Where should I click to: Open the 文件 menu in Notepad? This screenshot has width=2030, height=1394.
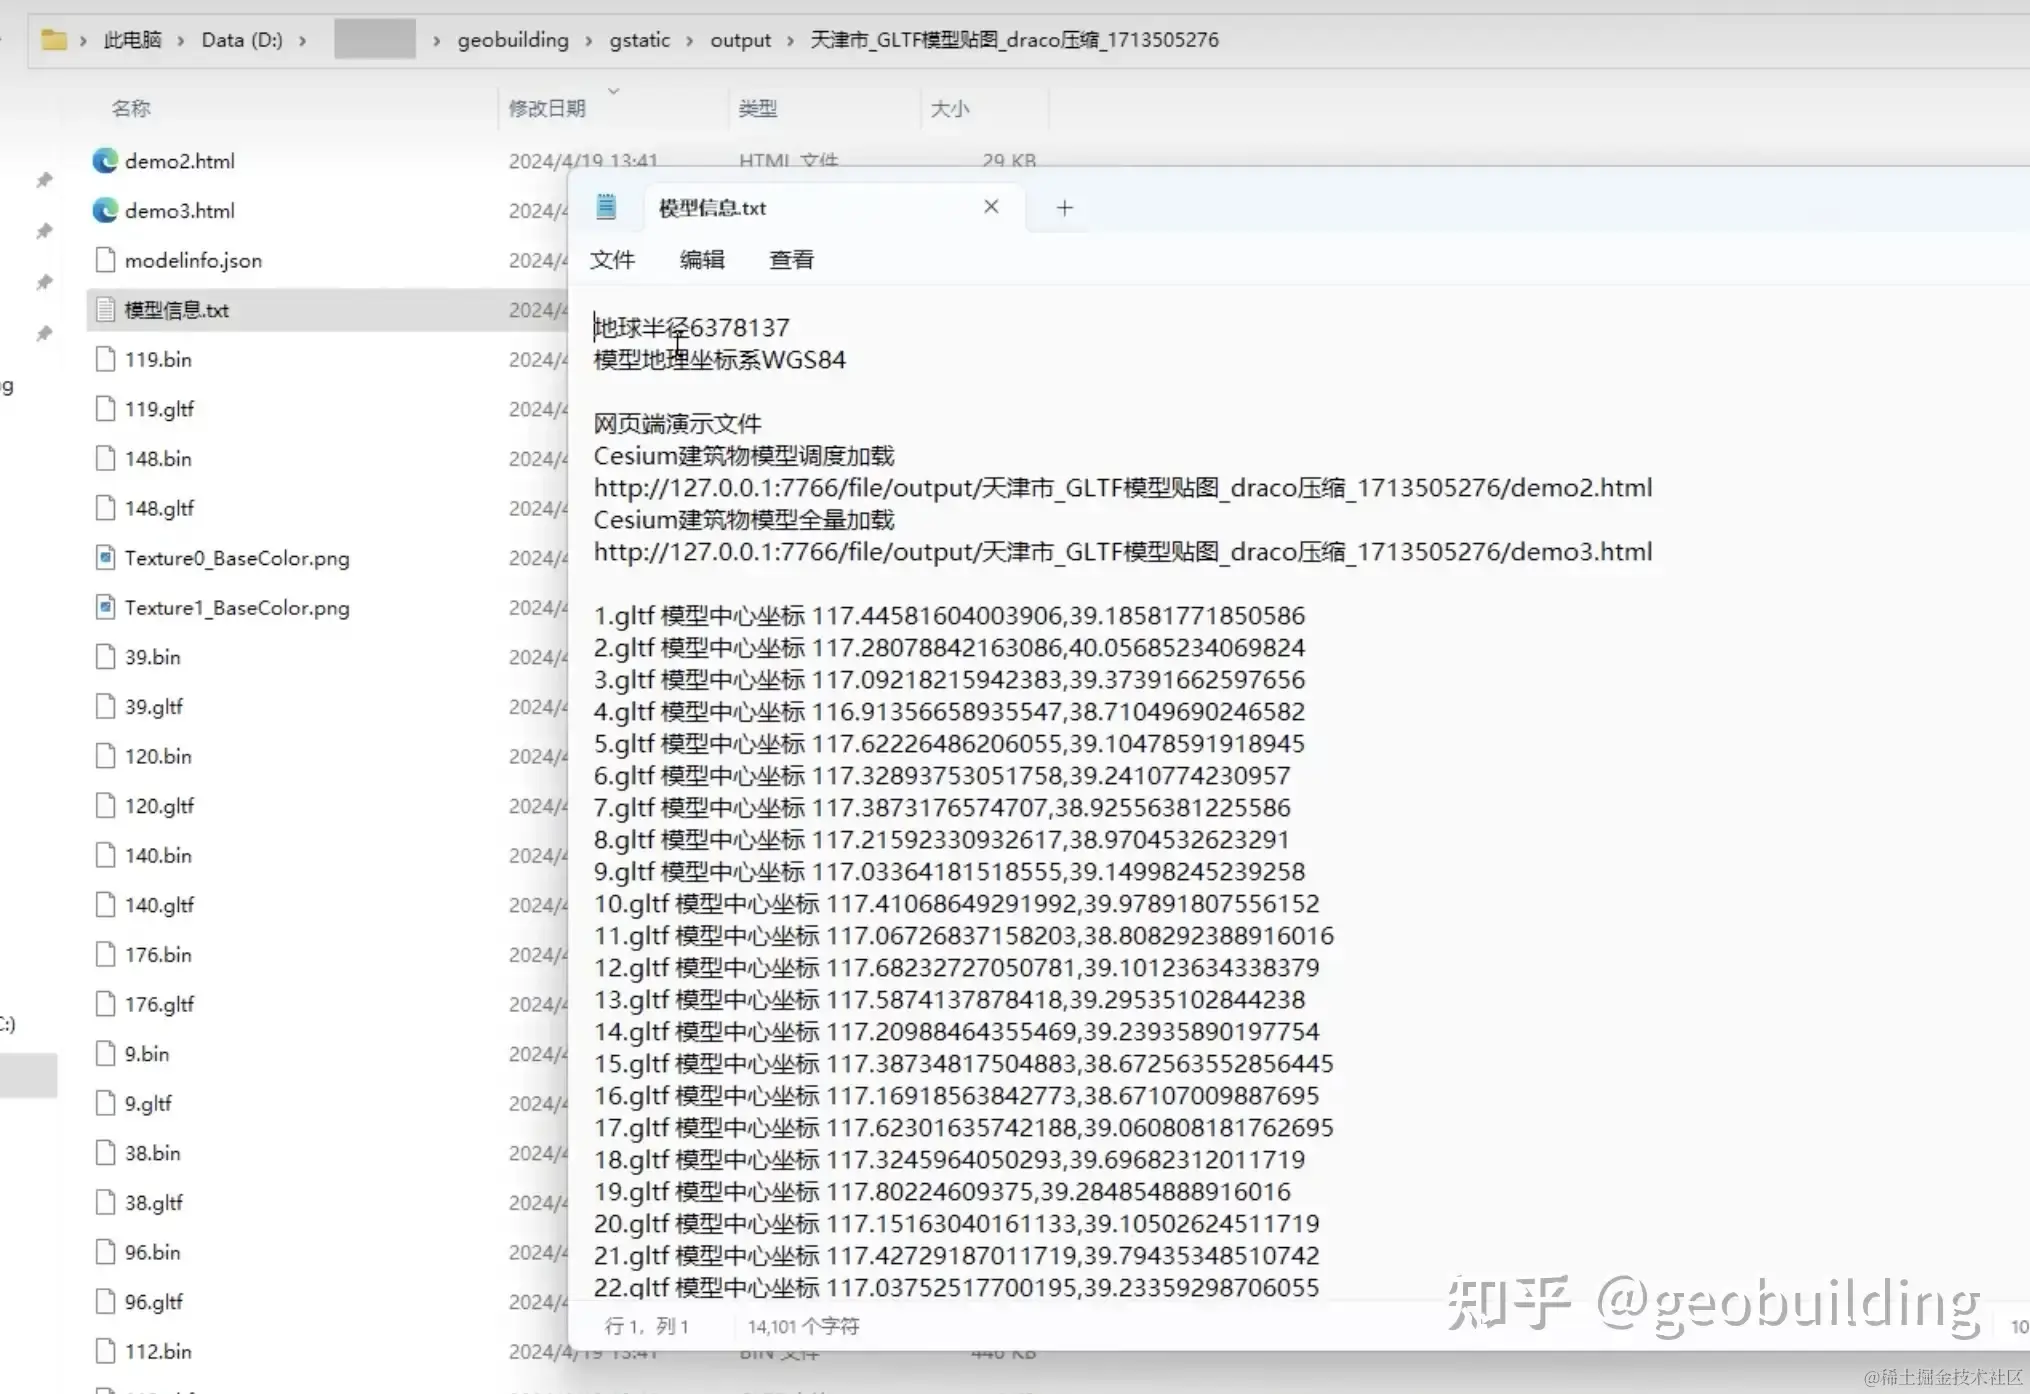[x=612, y=260]
